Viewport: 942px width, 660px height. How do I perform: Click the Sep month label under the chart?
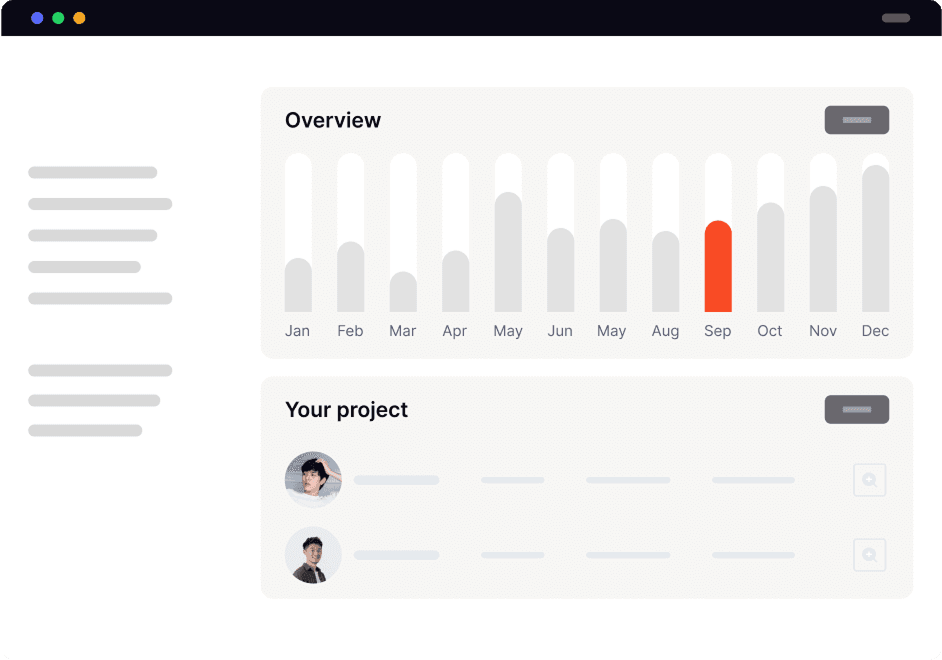tap(717, 331)
